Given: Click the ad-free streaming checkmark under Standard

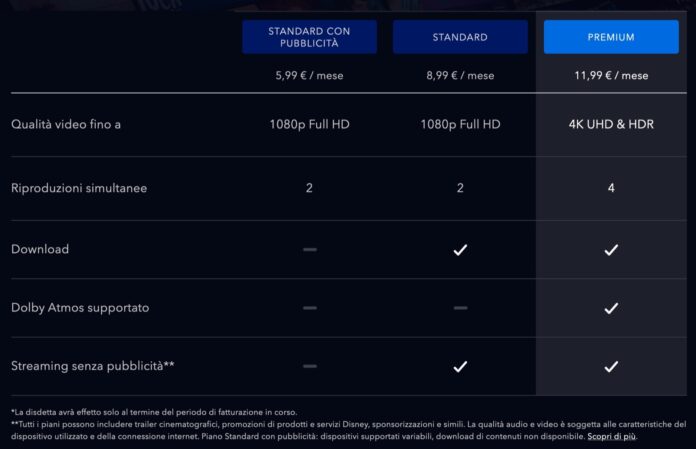Looking at the screenshot, I should 460,367.
